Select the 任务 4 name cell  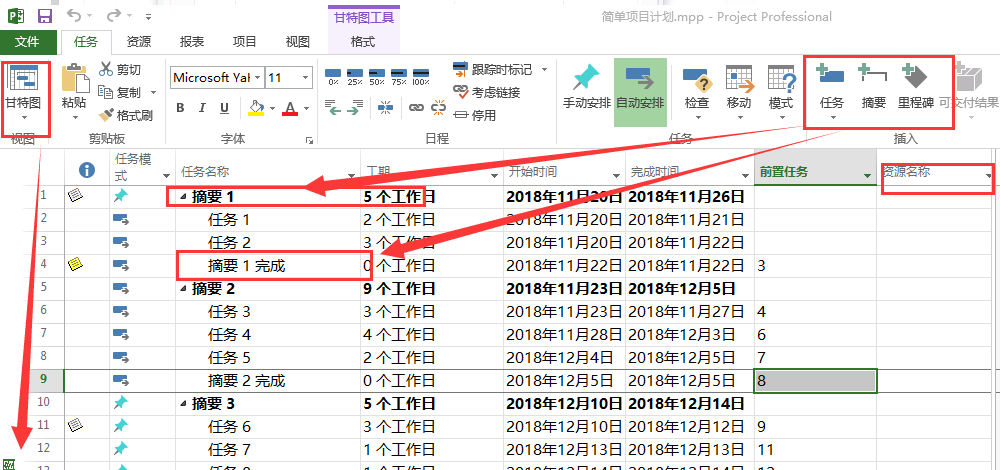click(x=268, y=335)
